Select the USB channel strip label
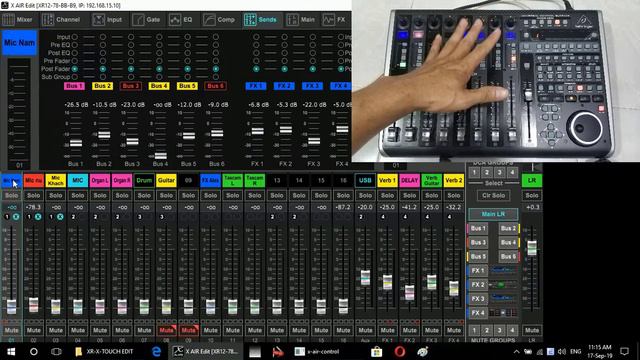640x360 pixels. (365, 180)
